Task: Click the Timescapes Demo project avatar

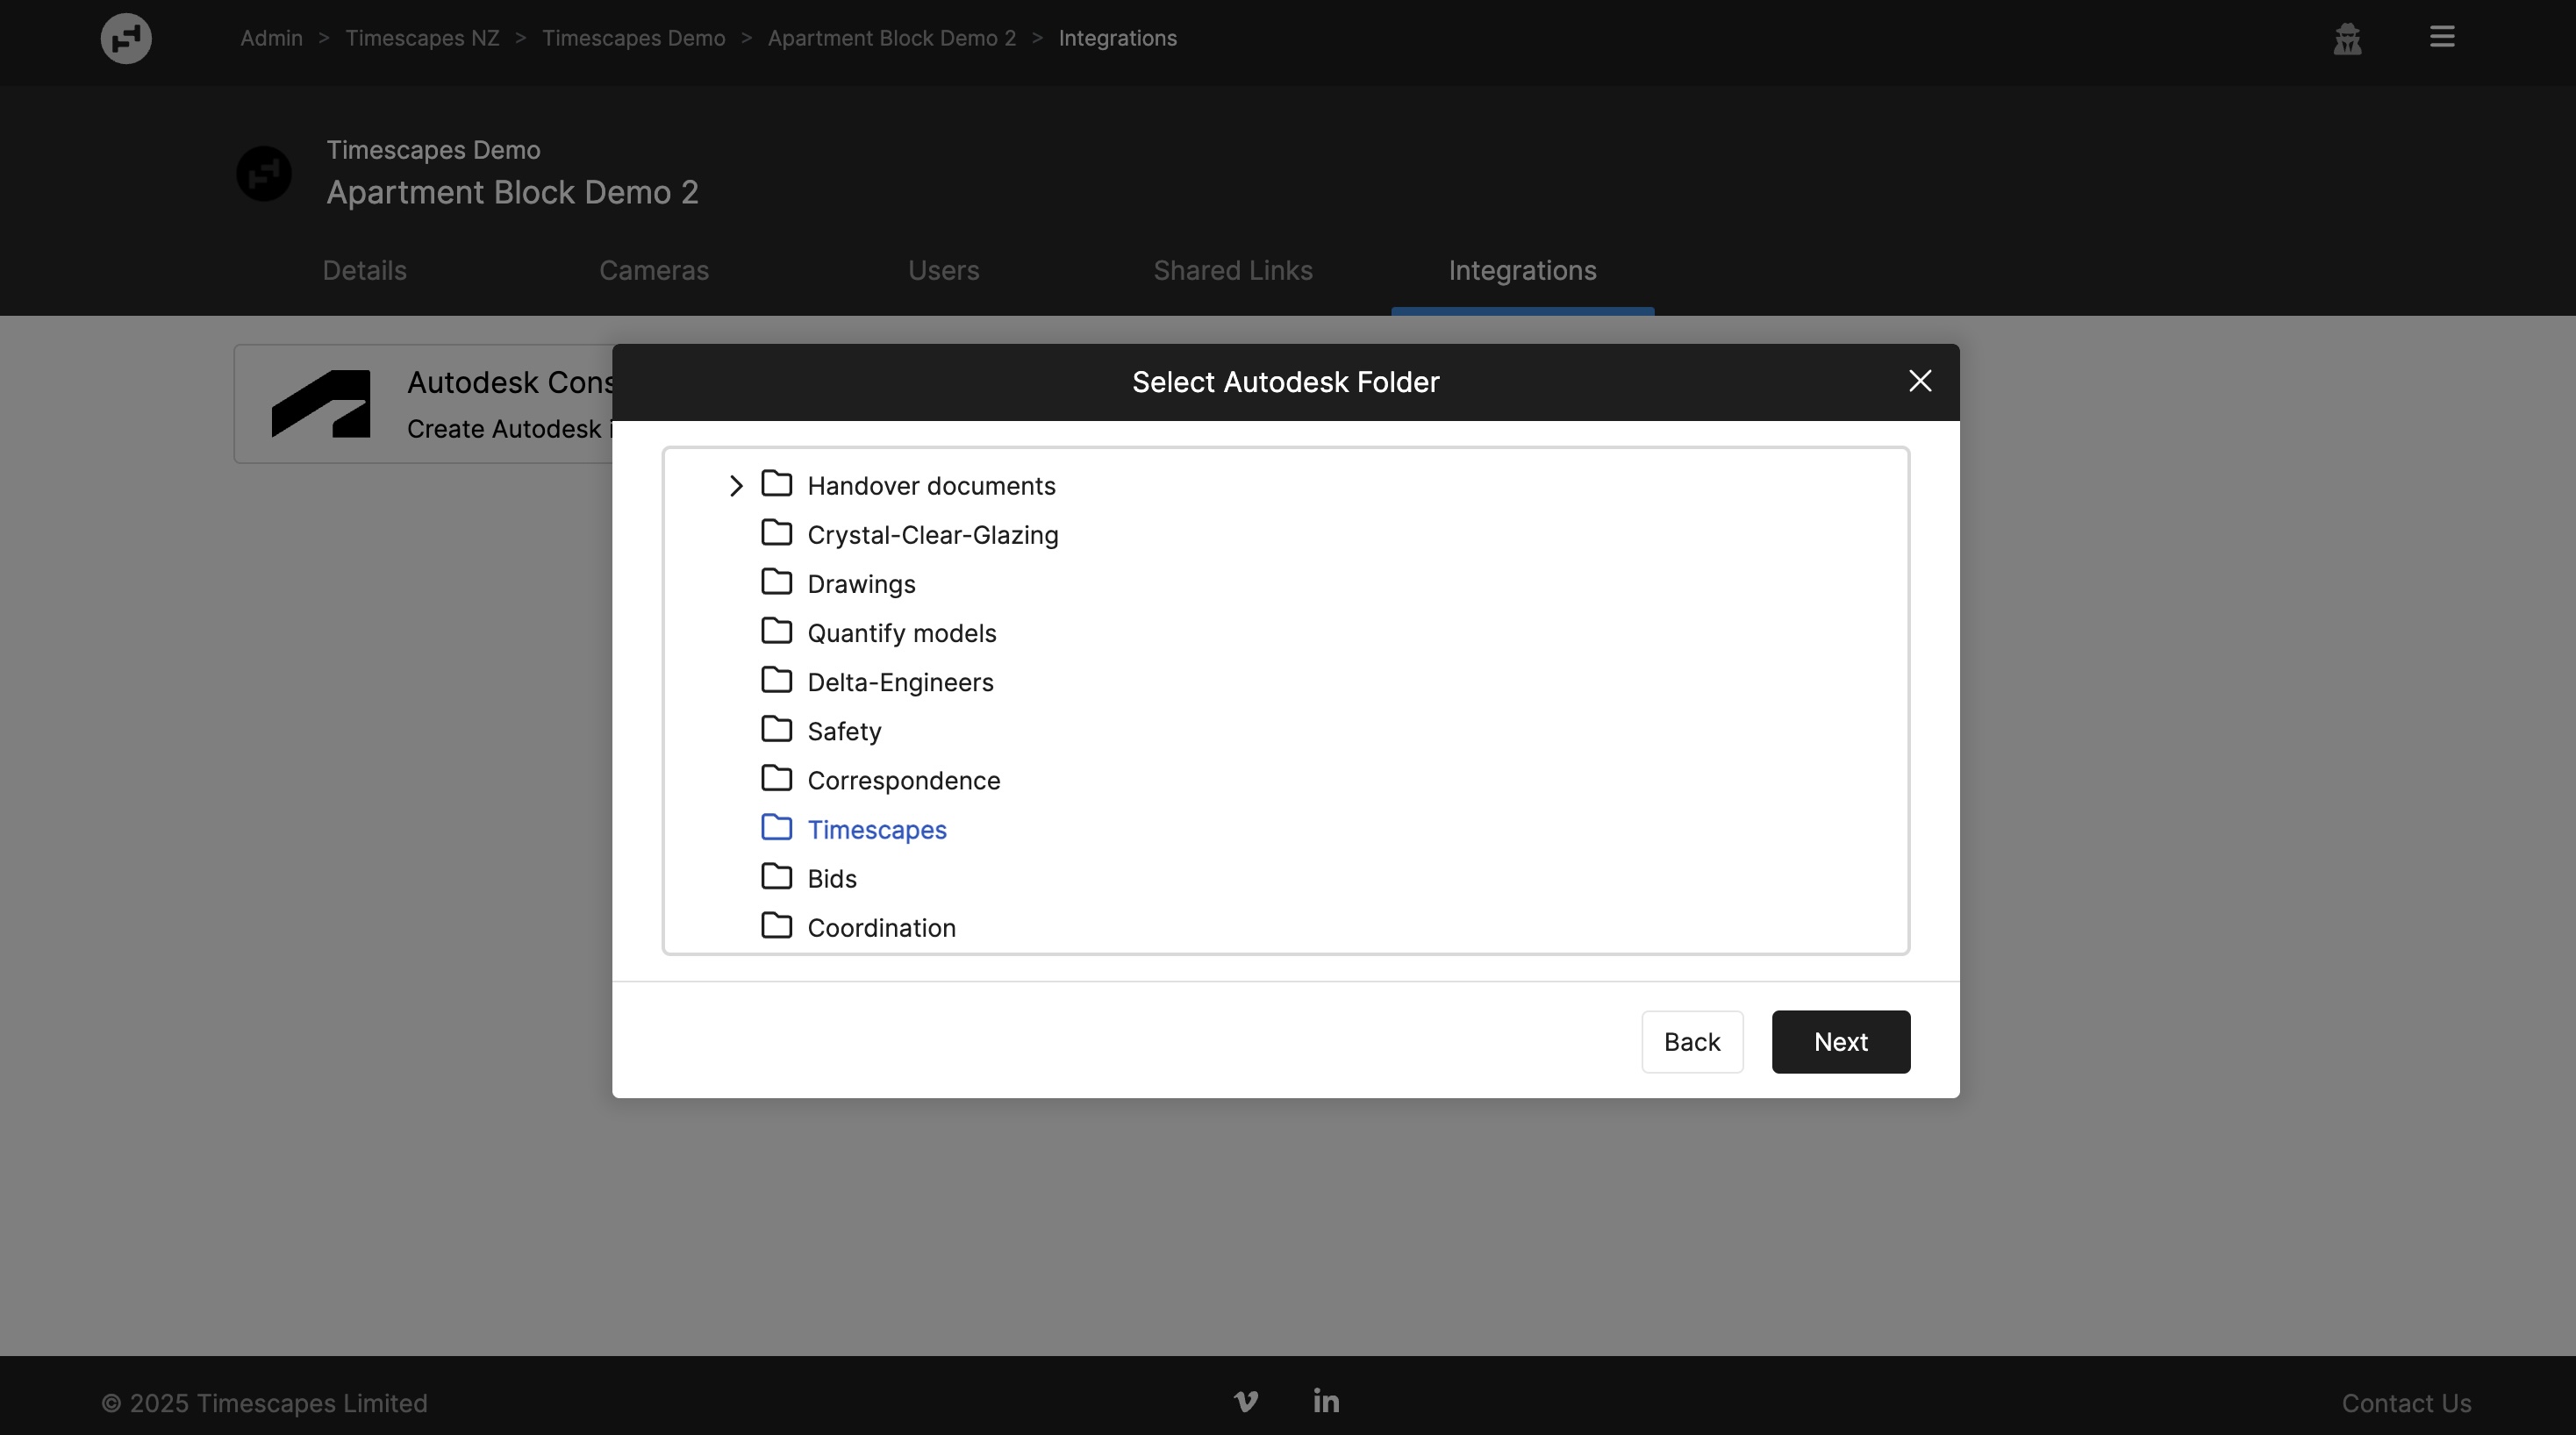Action: pos(264,173)
